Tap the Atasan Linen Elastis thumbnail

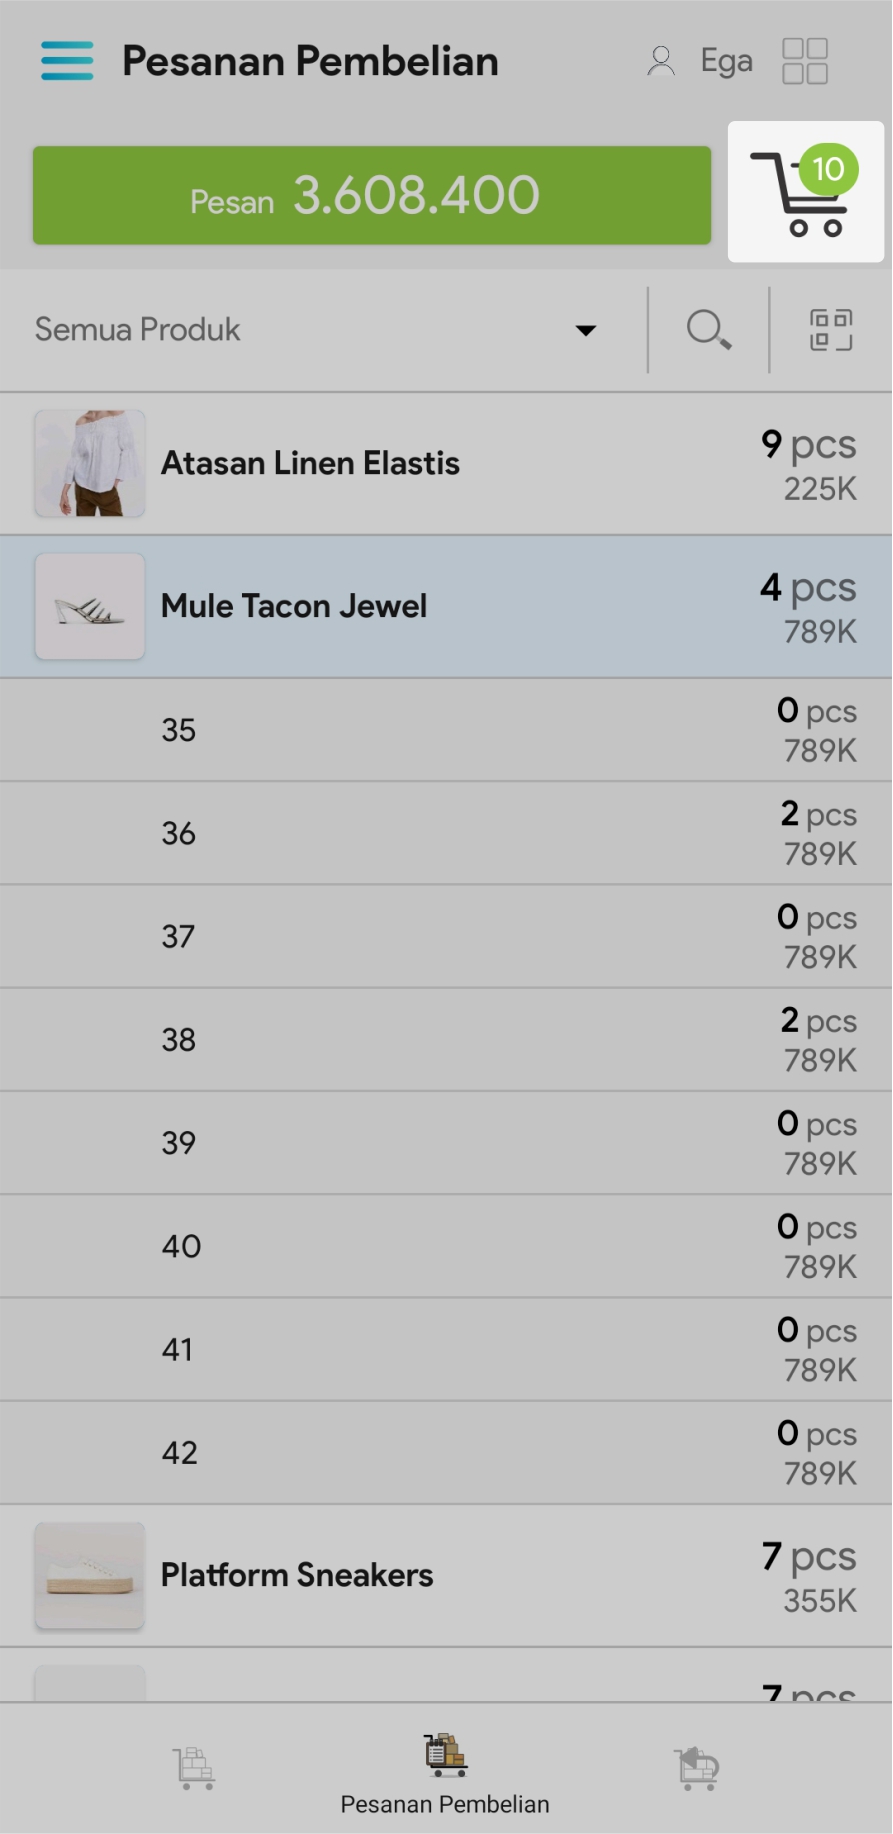pyautogui.click(x=90, y=463)
